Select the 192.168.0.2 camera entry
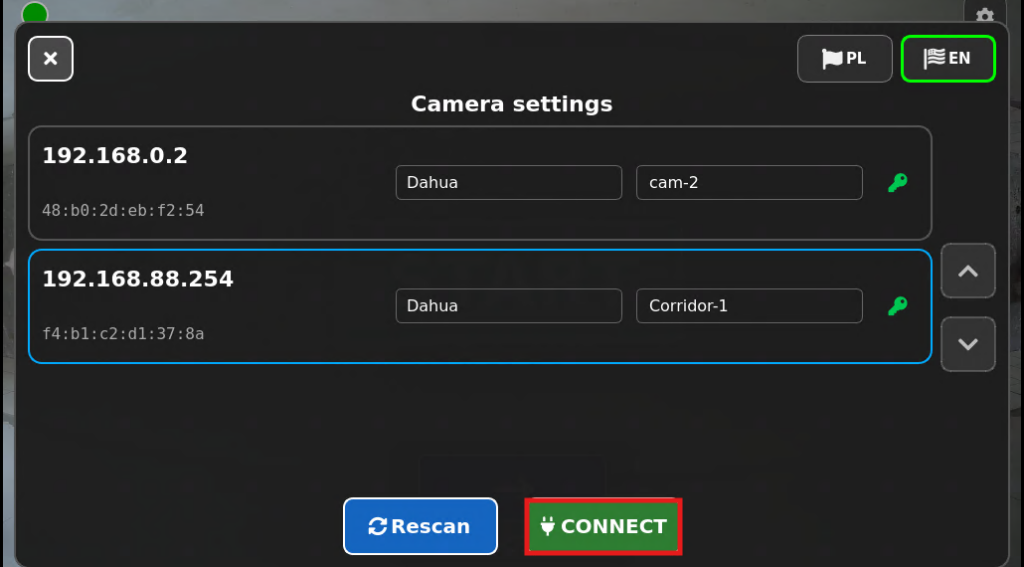1024x567 pixels. (480, 183)
